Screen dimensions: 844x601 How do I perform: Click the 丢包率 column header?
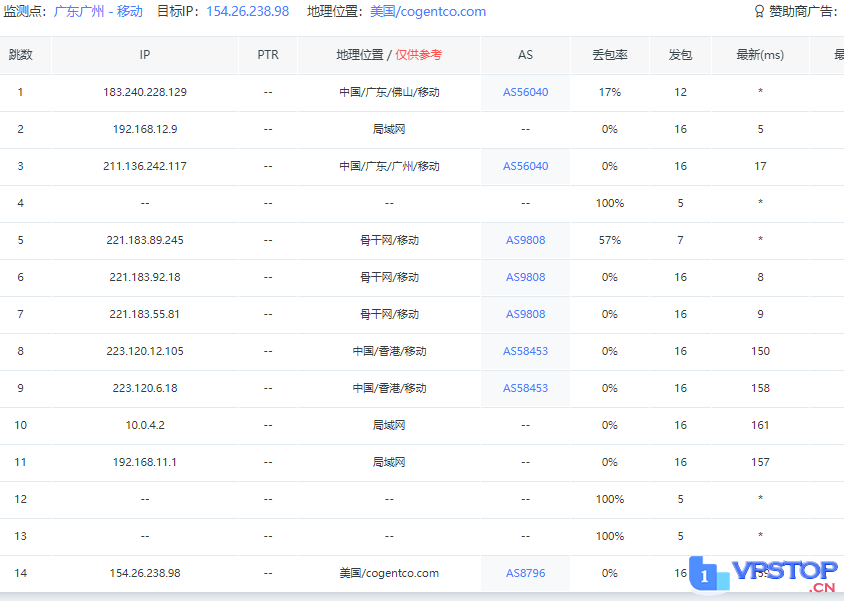pyautogui.click(x=610, y=55)
